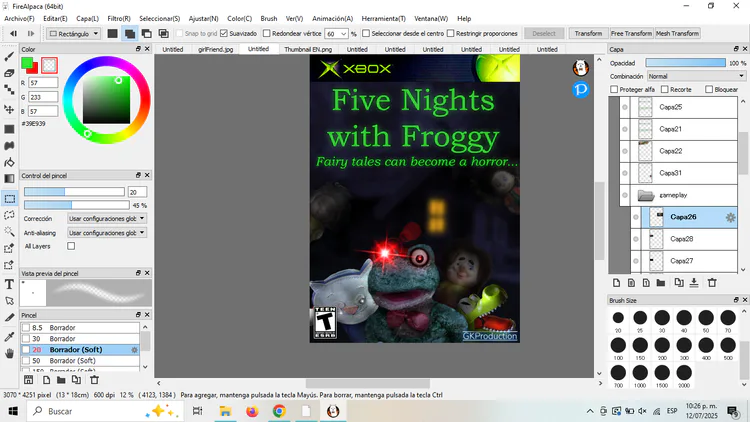Click the R color value field

(43, 83)
